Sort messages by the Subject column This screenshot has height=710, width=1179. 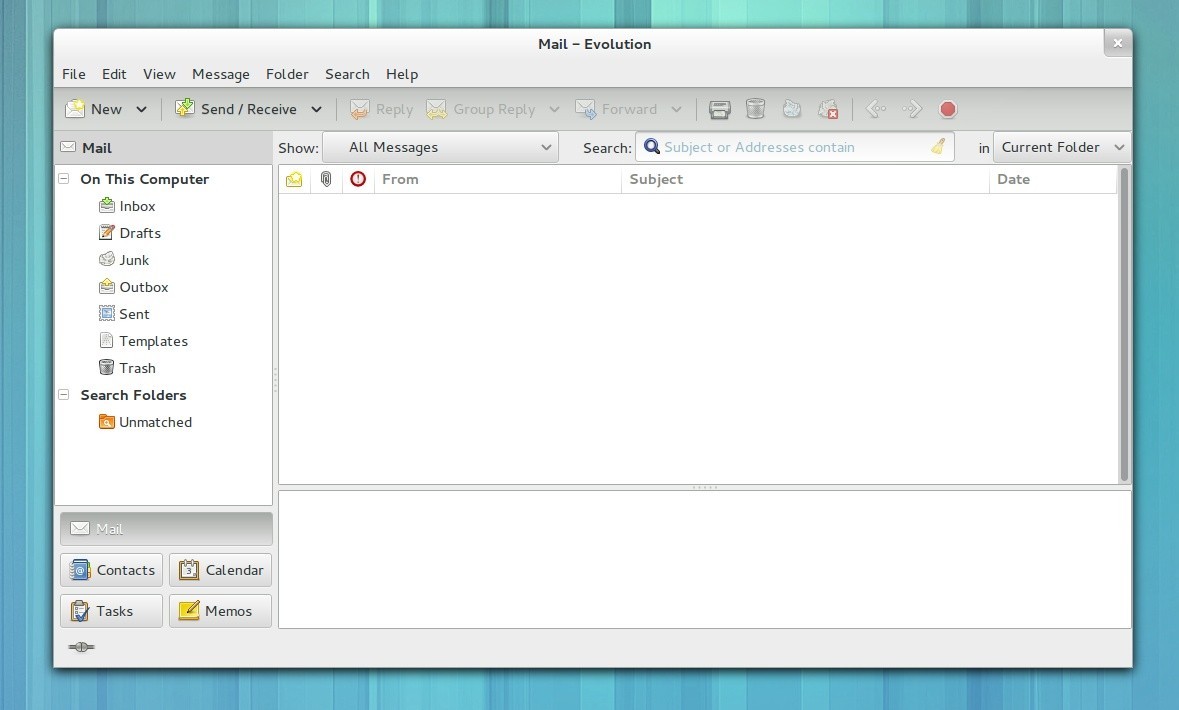pyautogui.click(x=805, y=180)
